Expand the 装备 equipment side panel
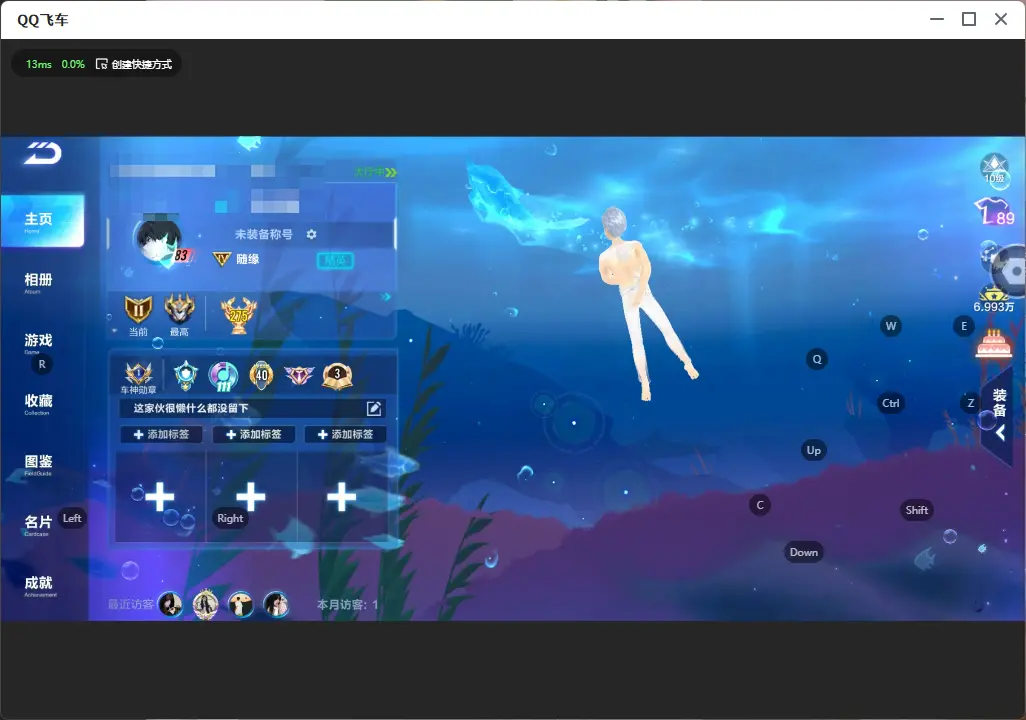The width and height of the screenshot is (1026, 720). coord(999,414)
